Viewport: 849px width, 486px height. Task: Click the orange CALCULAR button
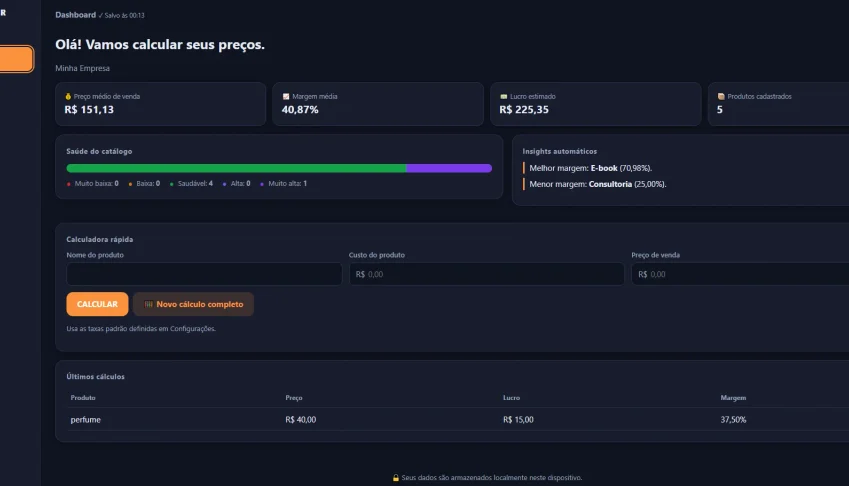click(97, 304)
